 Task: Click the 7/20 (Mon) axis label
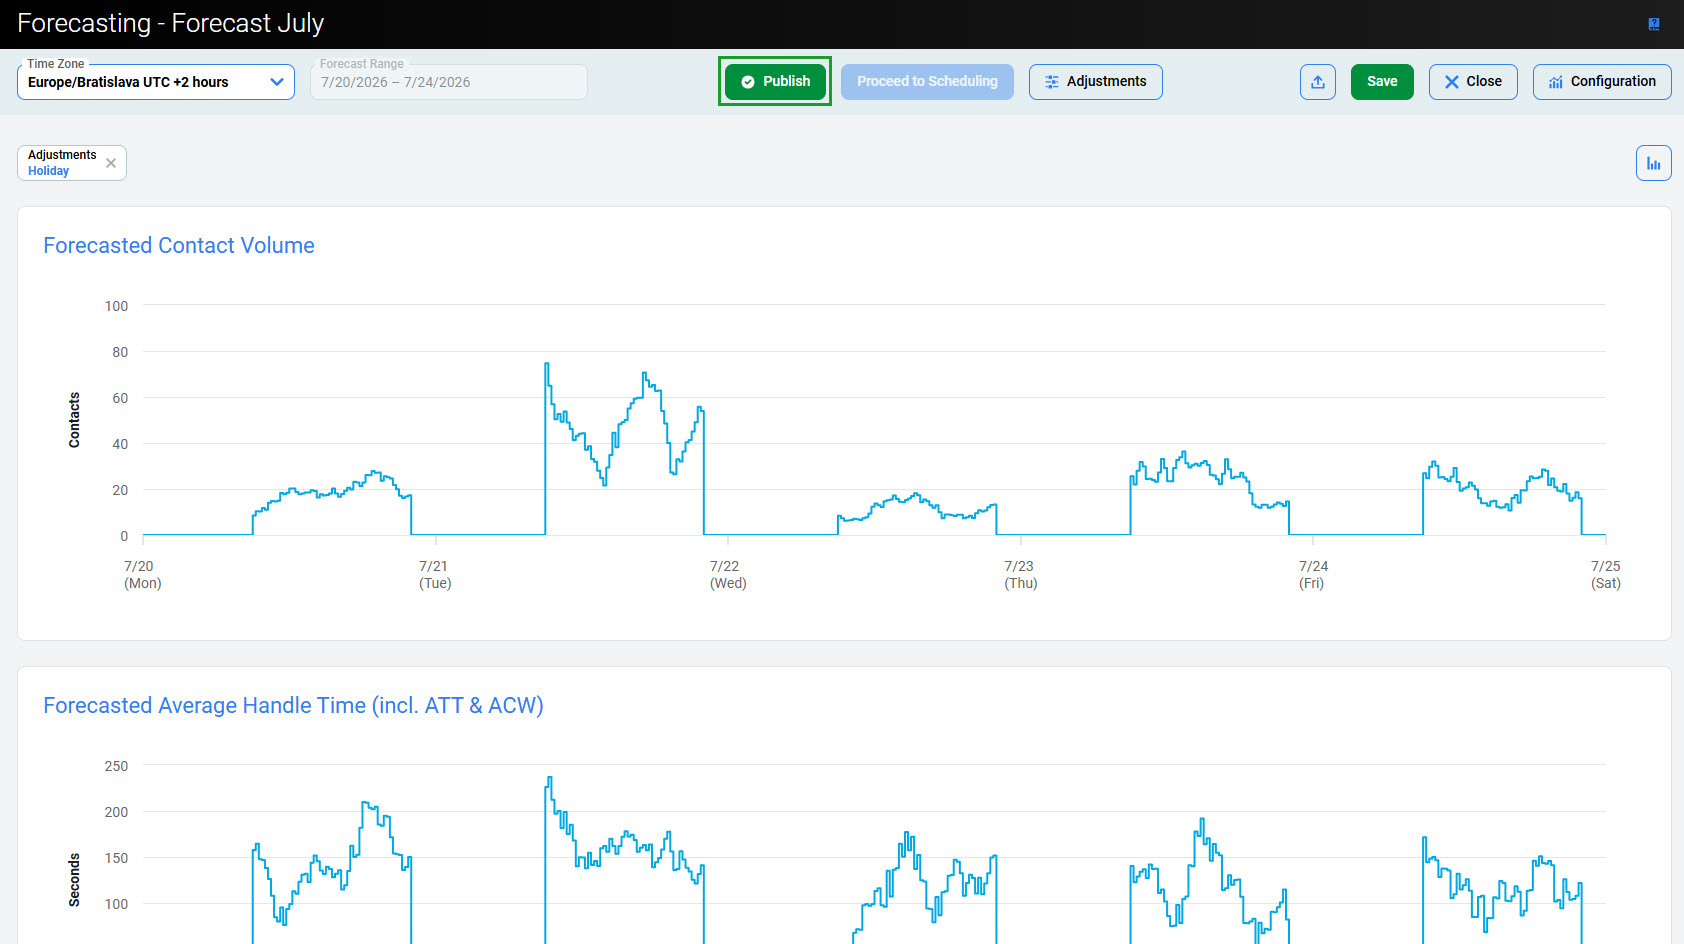(142, 575)
